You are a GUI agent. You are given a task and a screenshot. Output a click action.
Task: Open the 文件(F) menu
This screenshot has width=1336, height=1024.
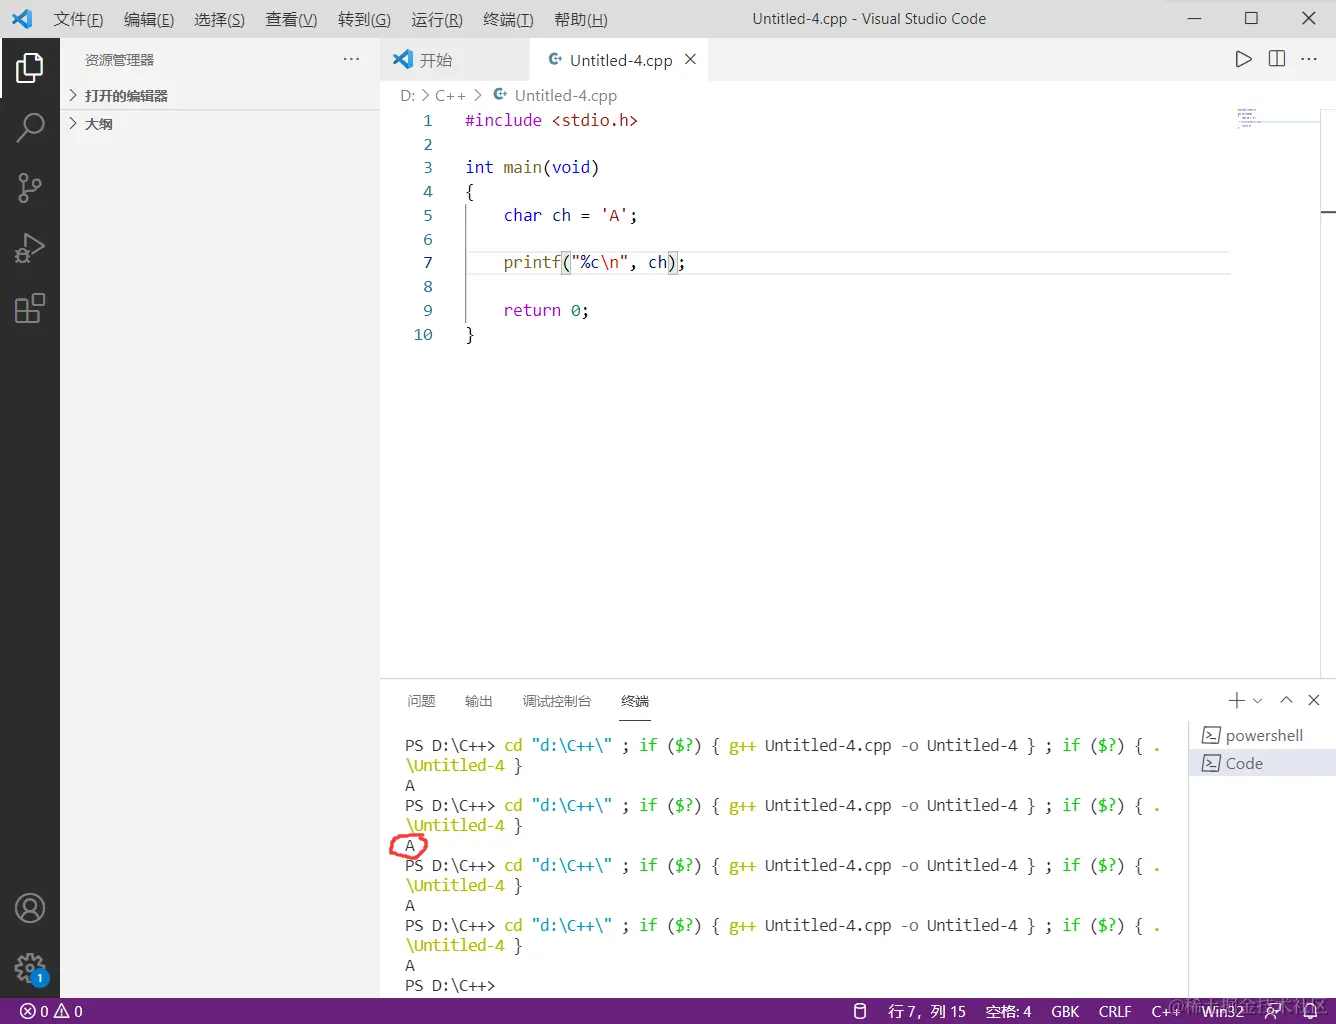(x=78, y=19)
